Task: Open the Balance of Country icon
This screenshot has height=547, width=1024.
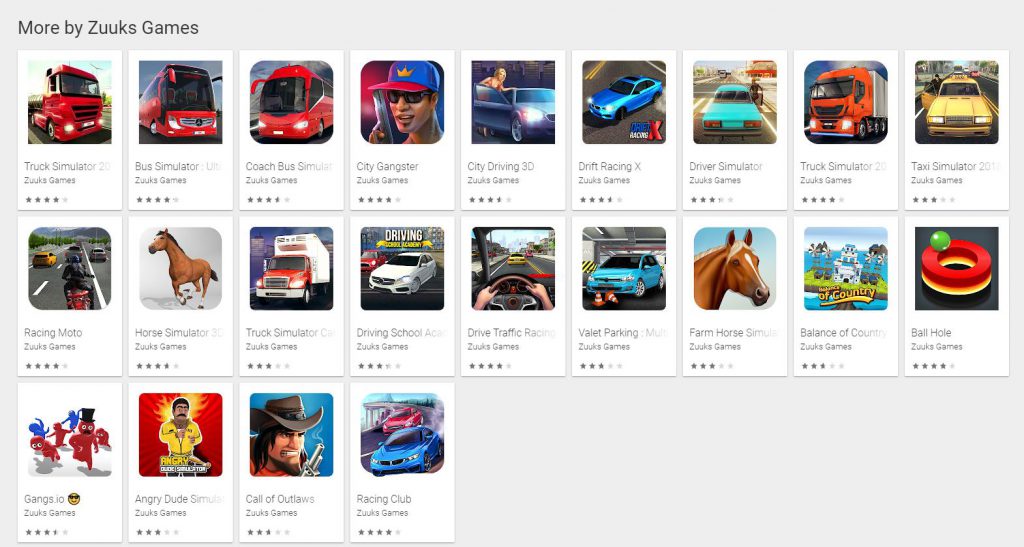Action: coord(846,268)
